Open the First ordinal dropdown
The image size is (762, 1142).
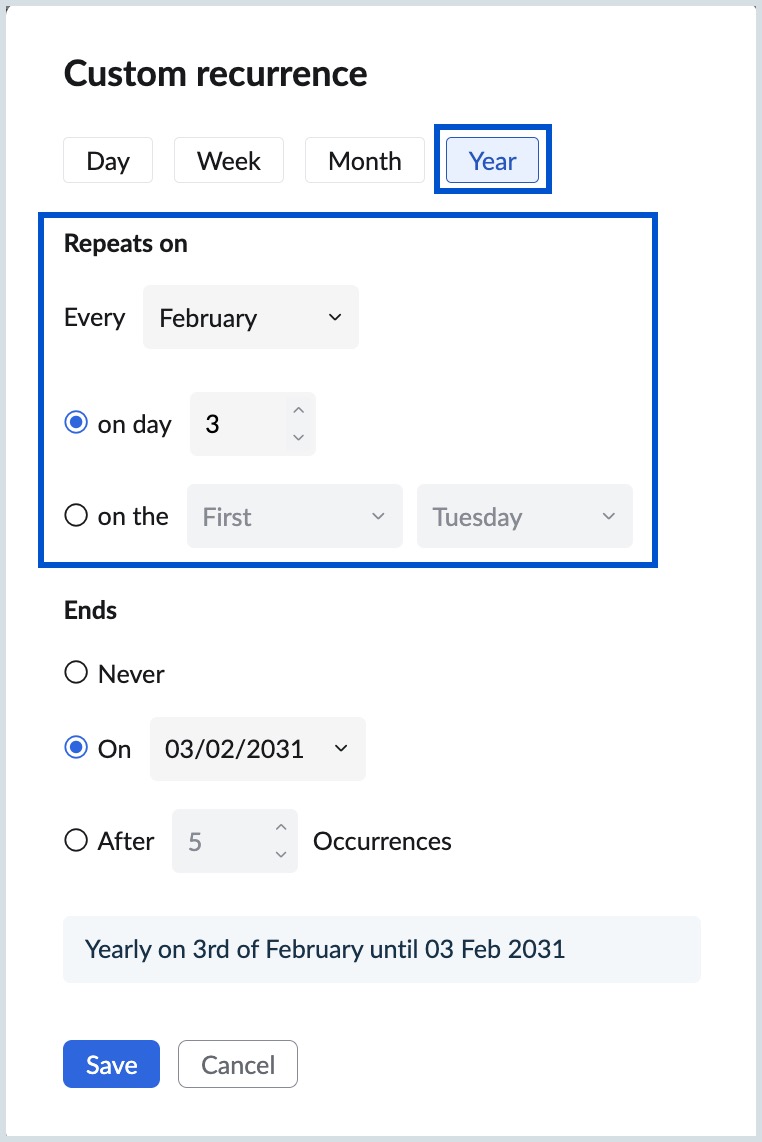294,516
